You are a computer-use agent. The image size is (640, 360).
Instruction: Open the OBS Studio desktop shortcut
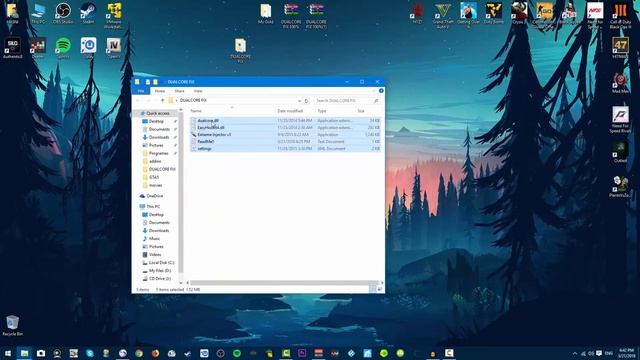click(x=63, y=13)
